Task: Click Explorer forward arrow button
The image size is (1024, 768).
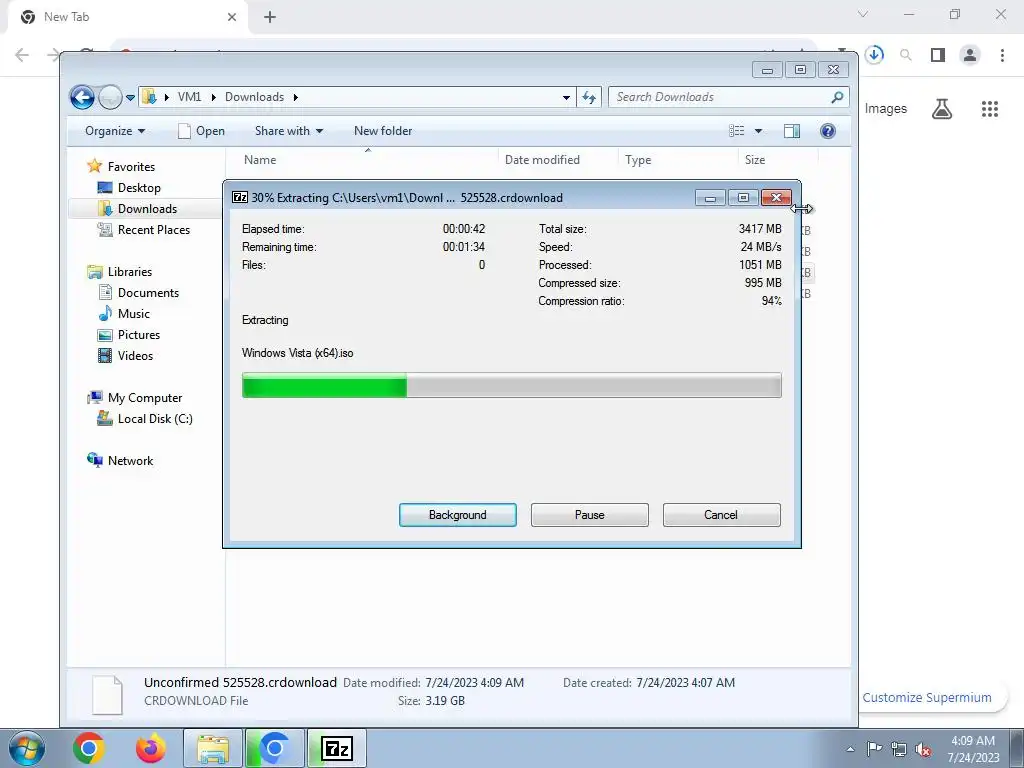Action: click(x=110, y=97)
